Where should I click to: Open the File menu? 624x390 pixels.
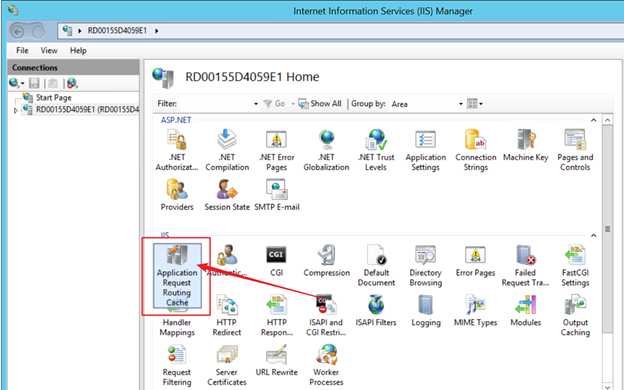(x=22, y=51)
